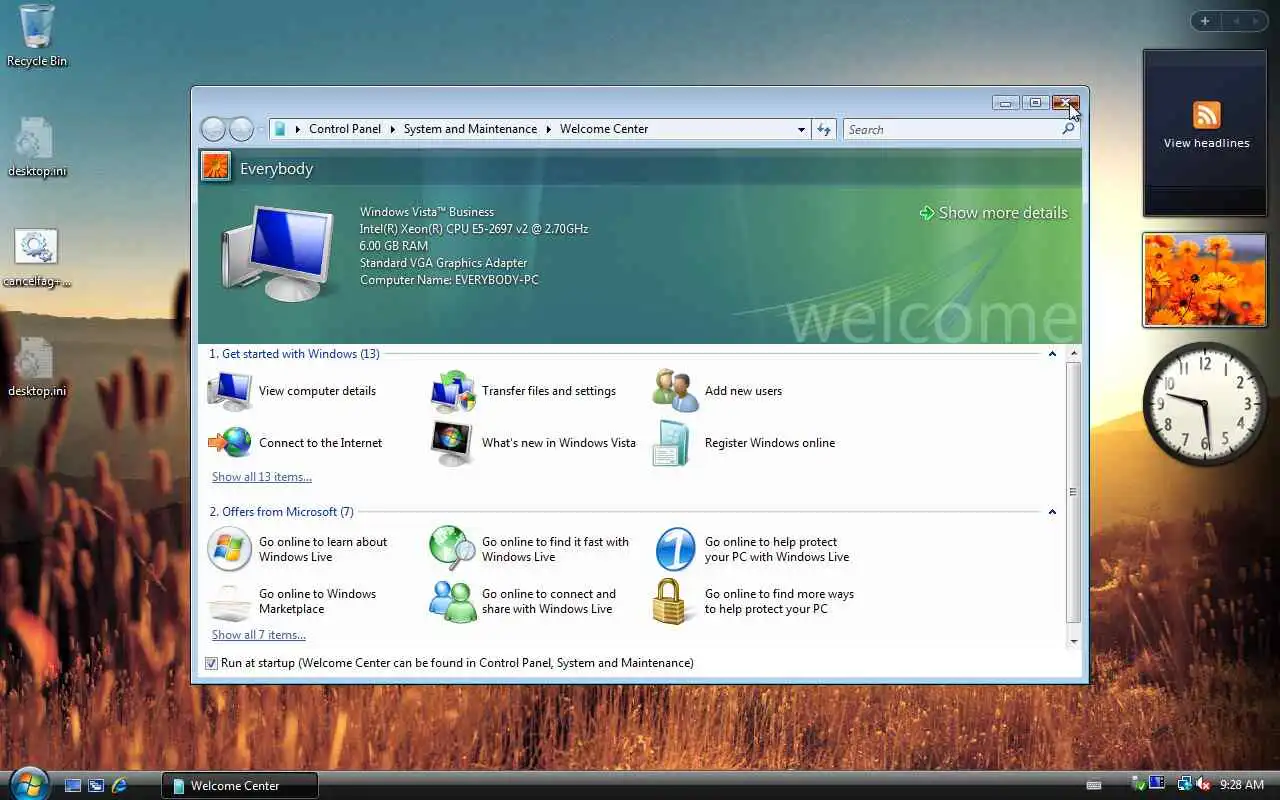Screen dimensions: 1280x800
Task: Click the scrollbar down arrow in Welcome Center
Action: coord(1074,641)
